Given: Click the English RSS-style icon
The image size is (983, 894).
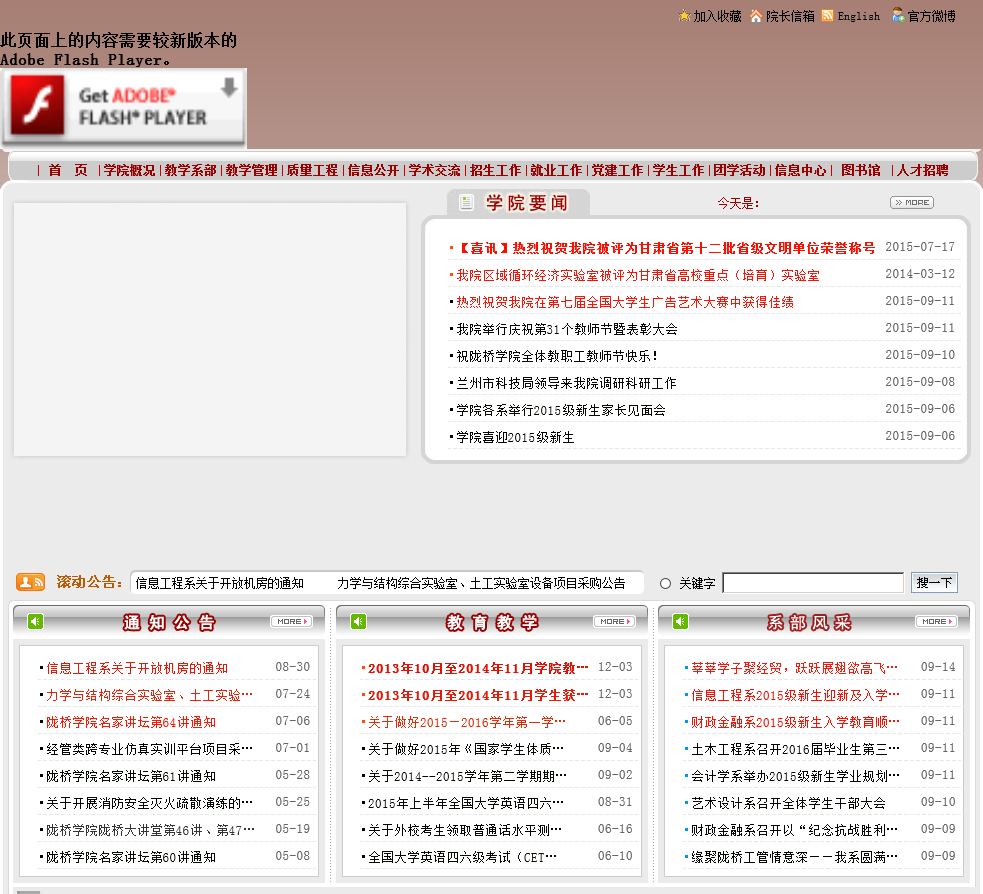Looking at the screenshot, I should point(828,16).
